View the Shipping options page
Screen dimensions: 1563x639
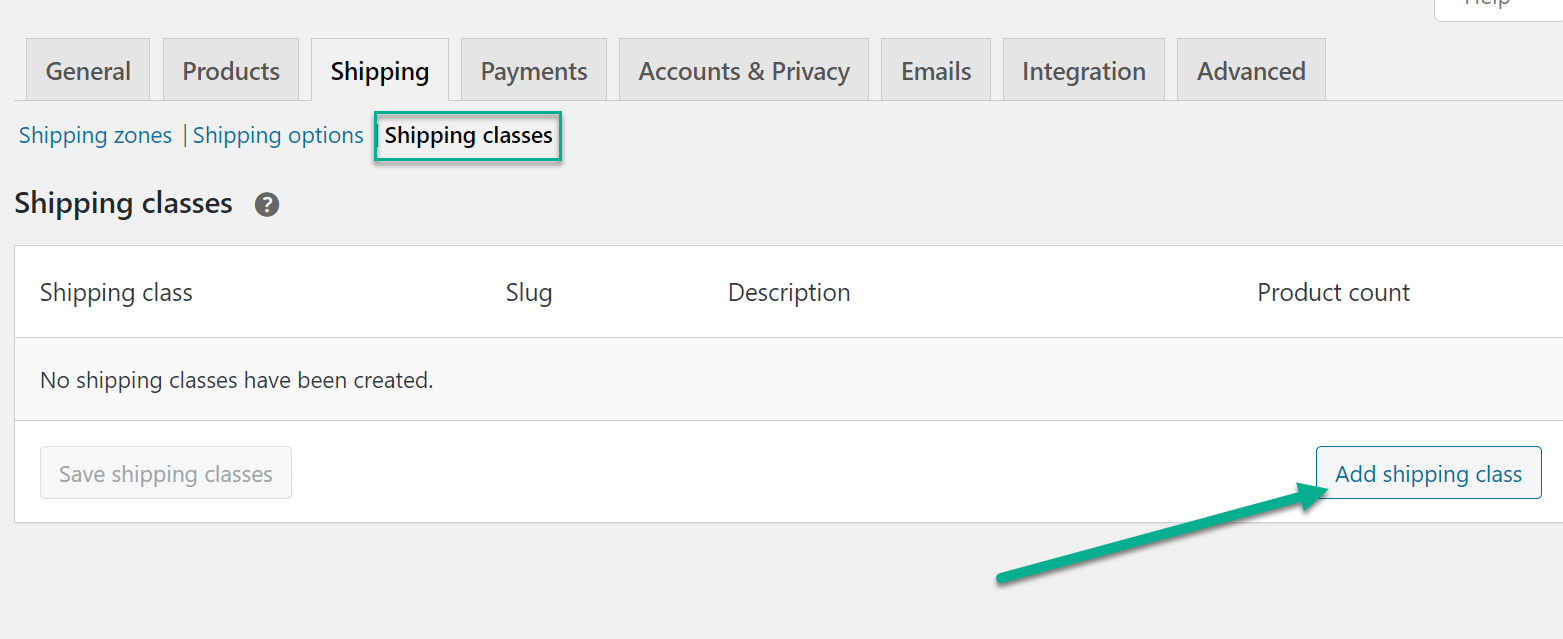pos(278,135)
